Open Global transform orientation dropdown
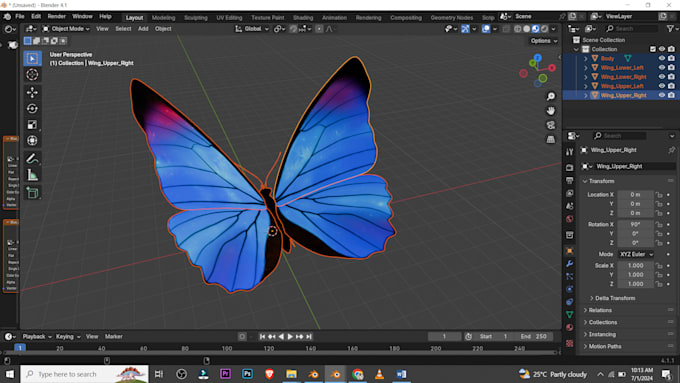Screen dimensions: 680x383 (252, 29)
